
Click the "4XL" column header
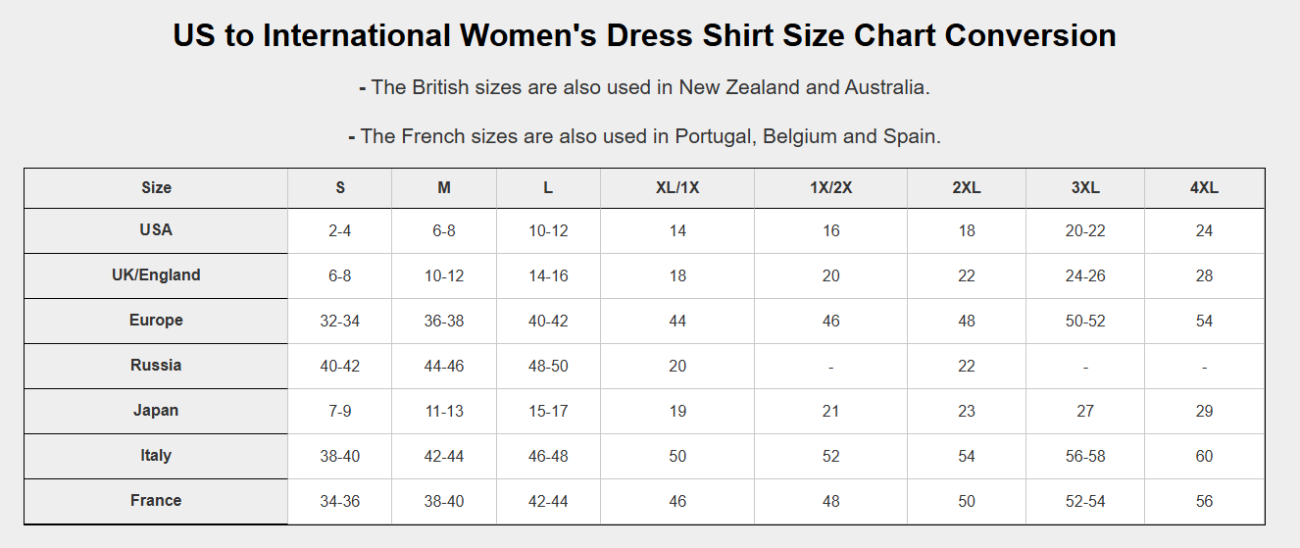[x=1204, y=188]
